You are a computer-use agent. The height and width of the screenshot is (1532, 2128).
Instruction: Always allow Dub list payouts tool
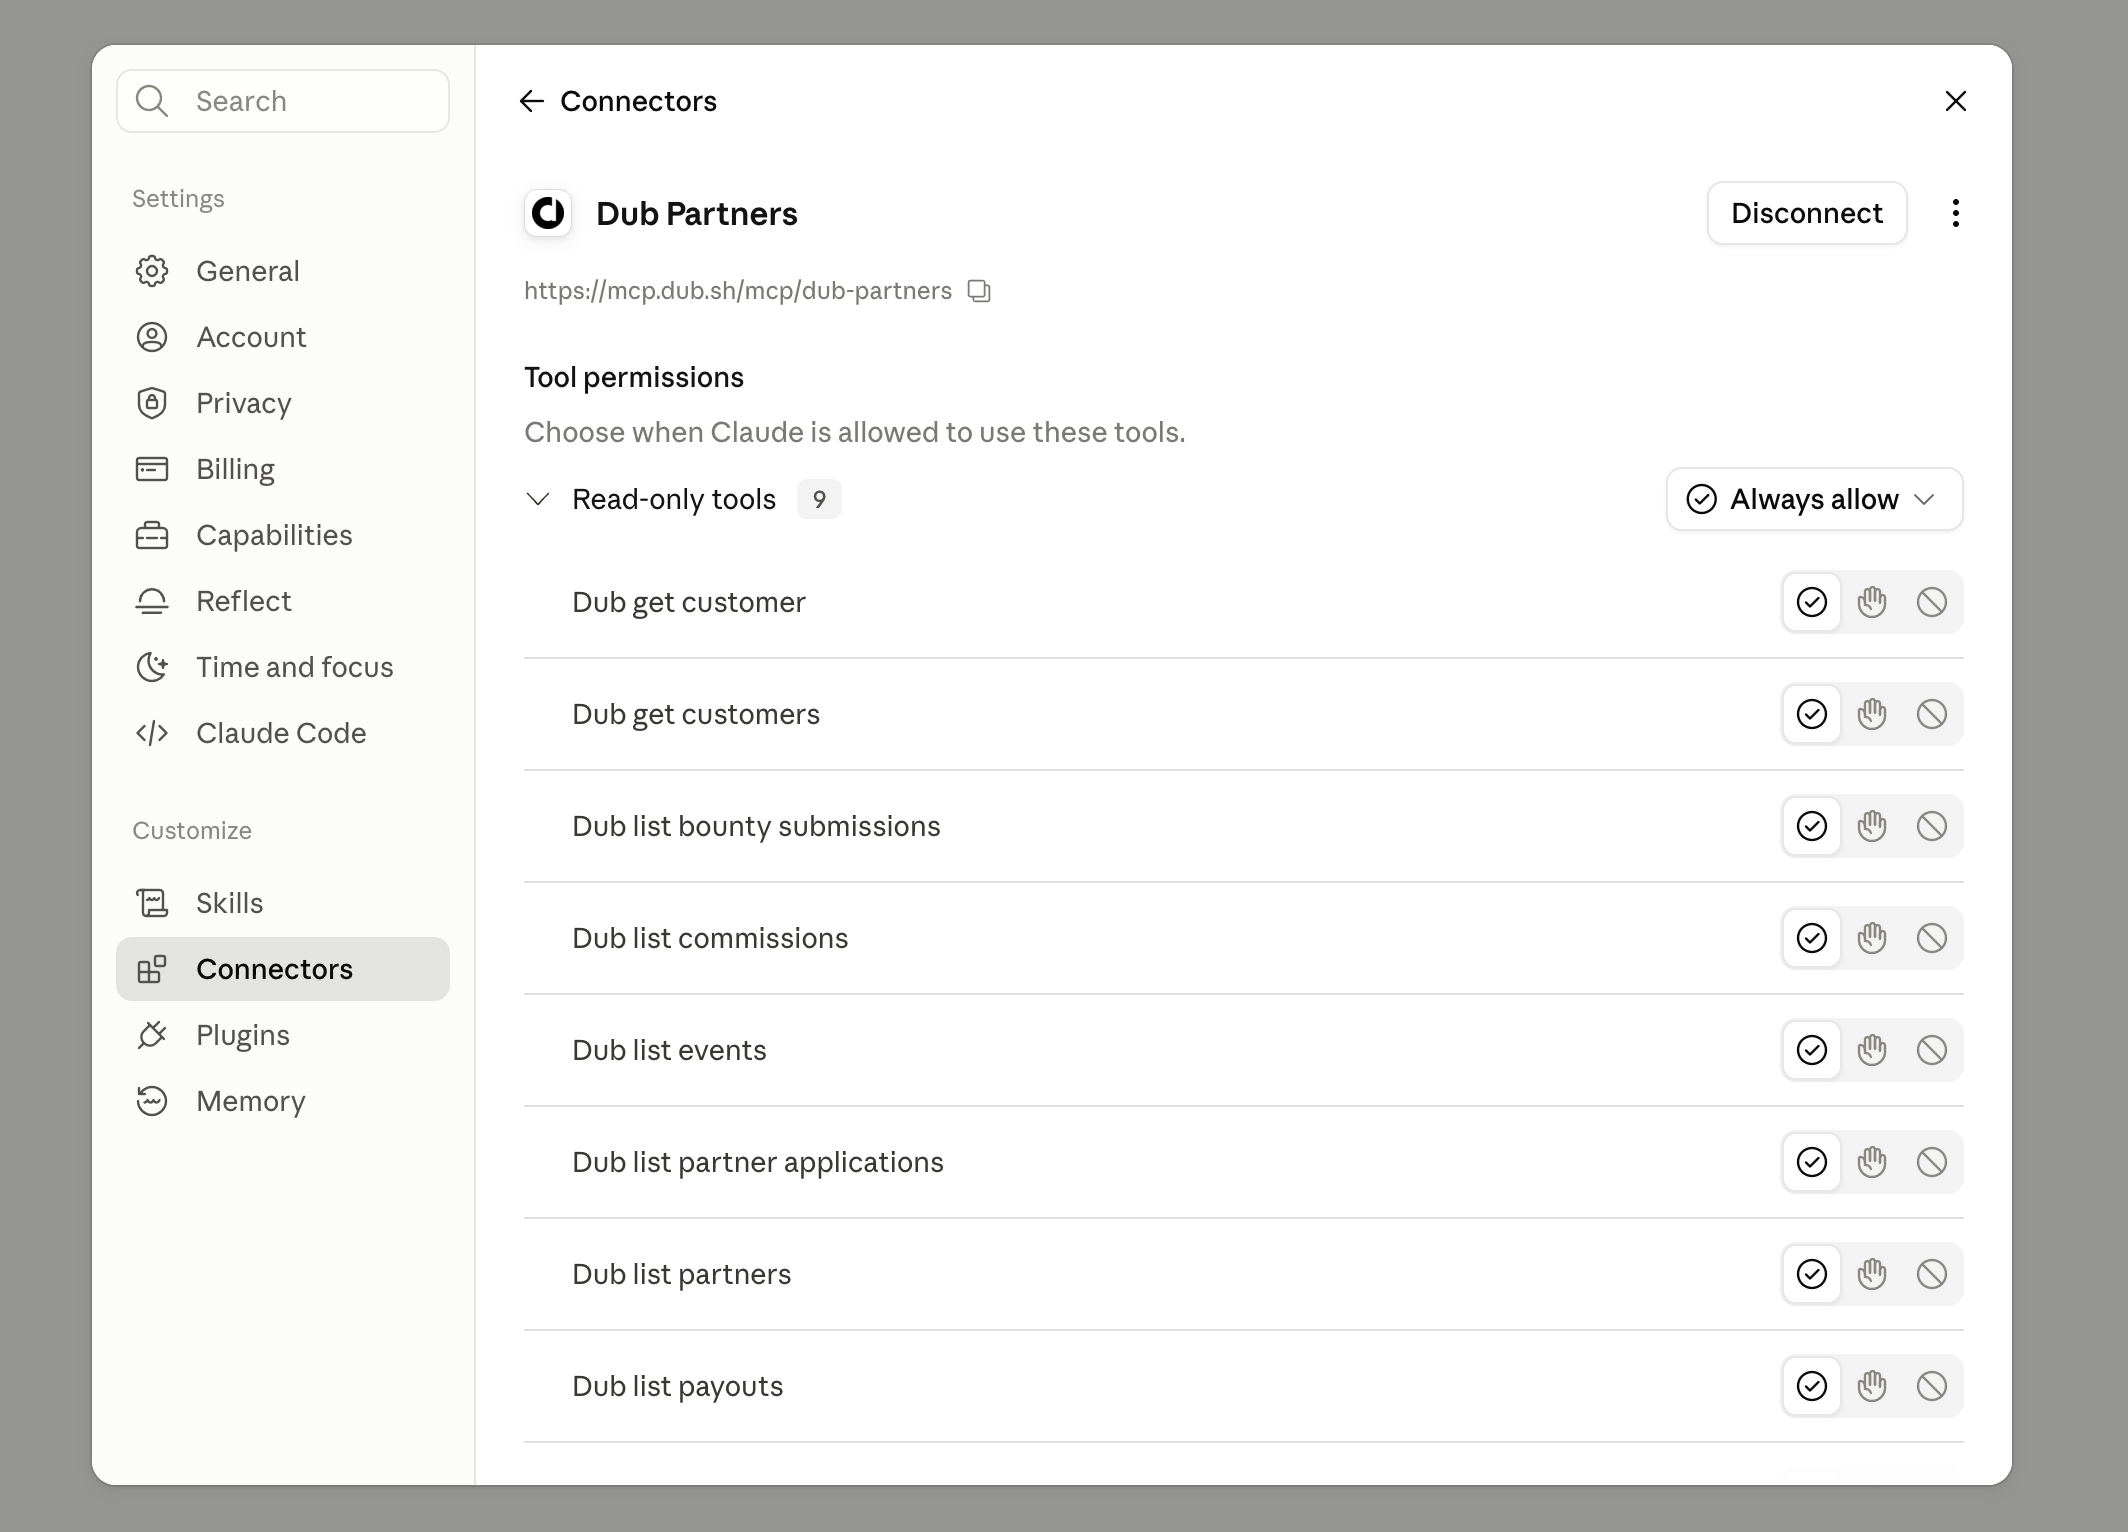[x=1811, y=1386]
